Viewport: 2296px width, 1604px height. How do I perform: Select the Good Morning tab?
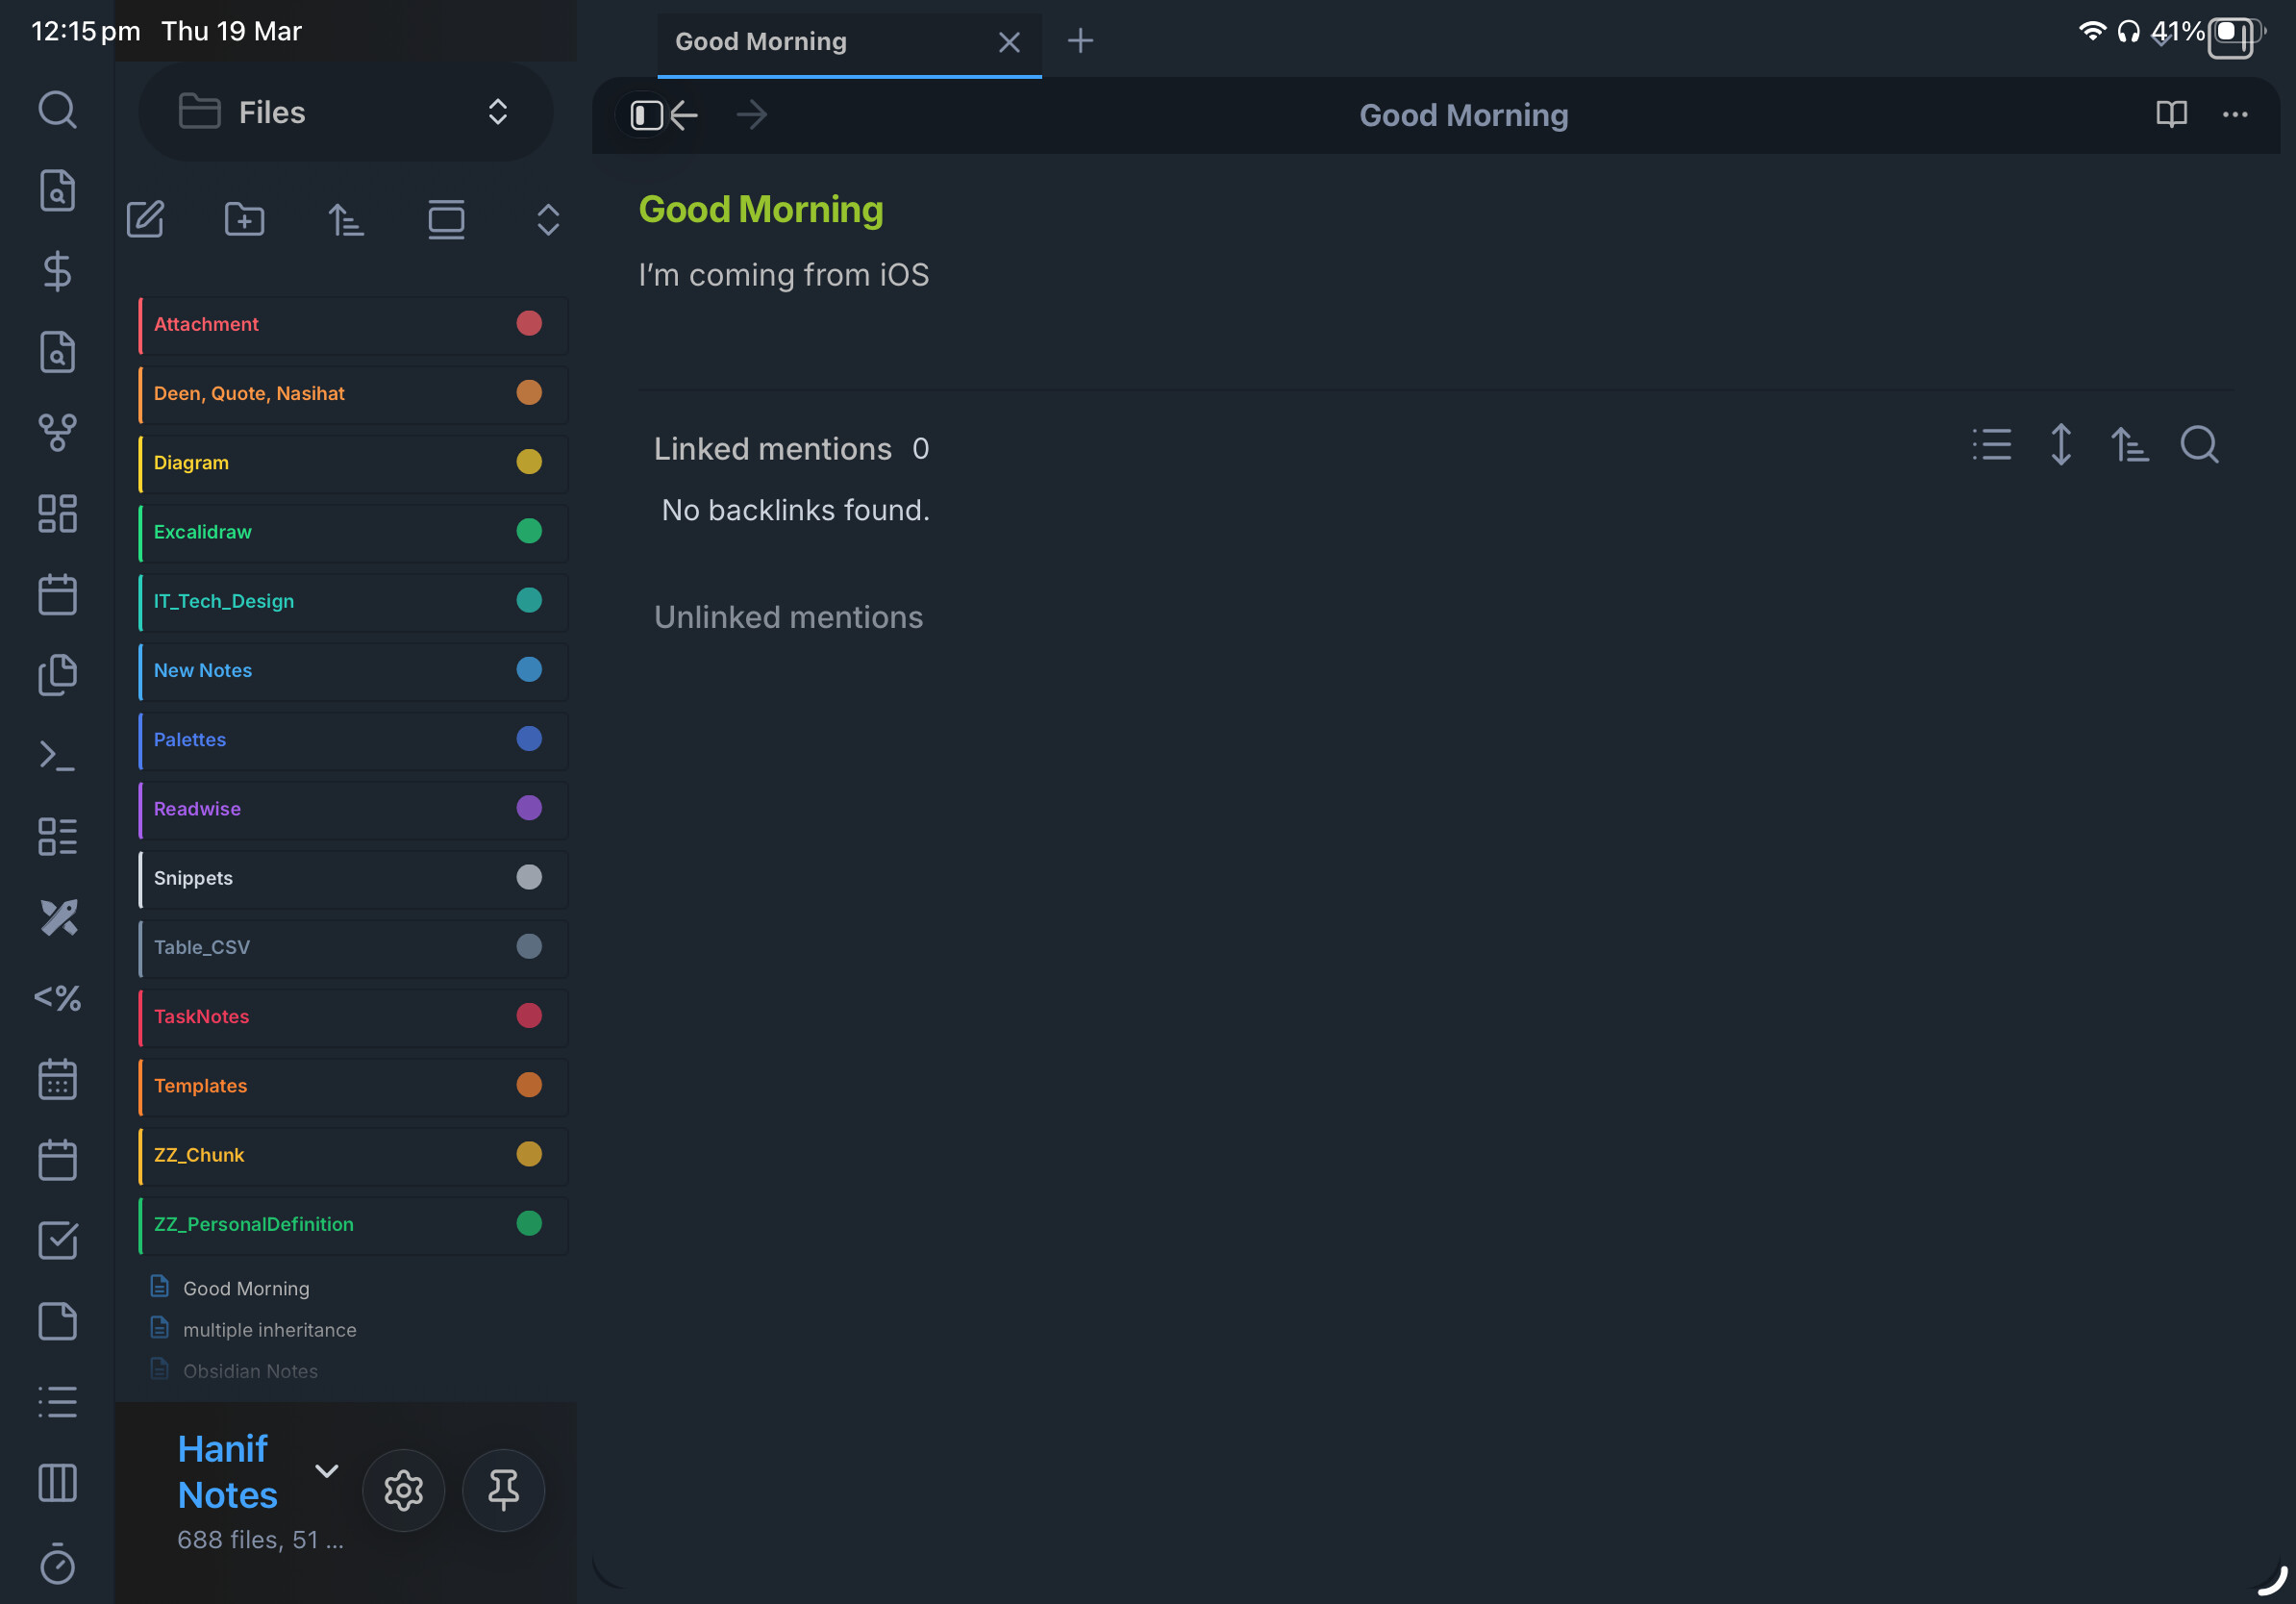(x=760, y=41)
